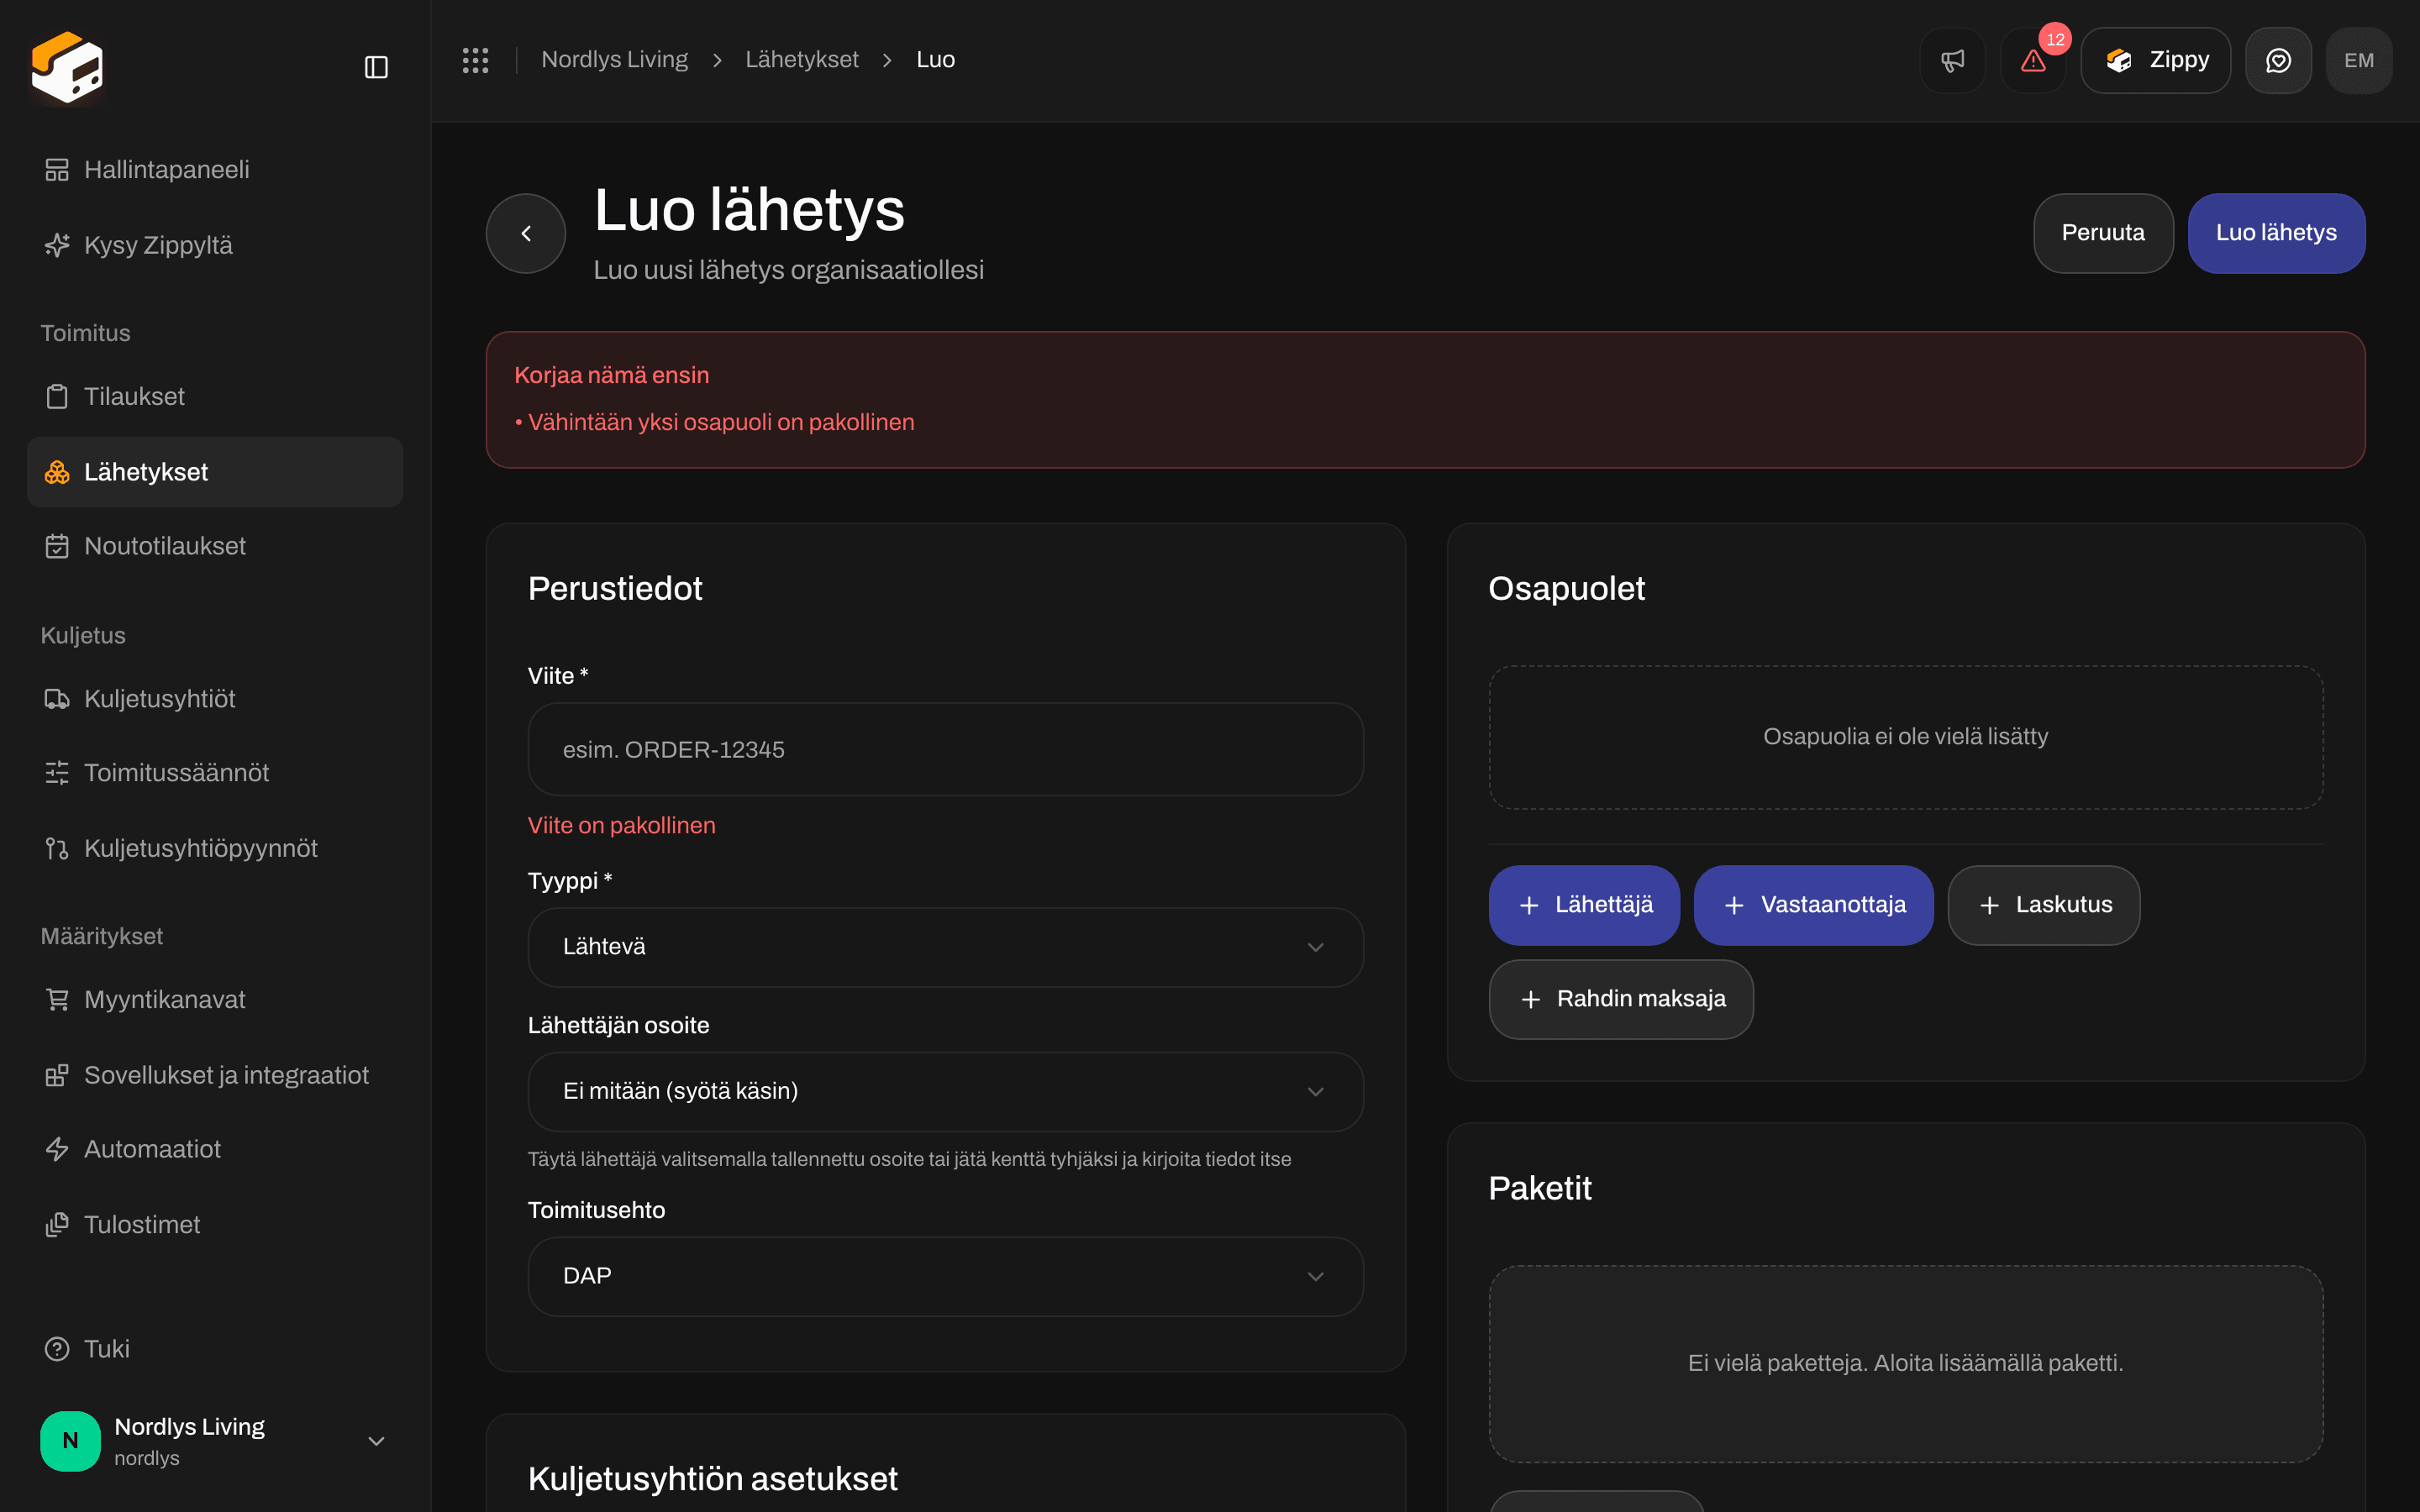Click the Peruuta button

click(2103, 233)
